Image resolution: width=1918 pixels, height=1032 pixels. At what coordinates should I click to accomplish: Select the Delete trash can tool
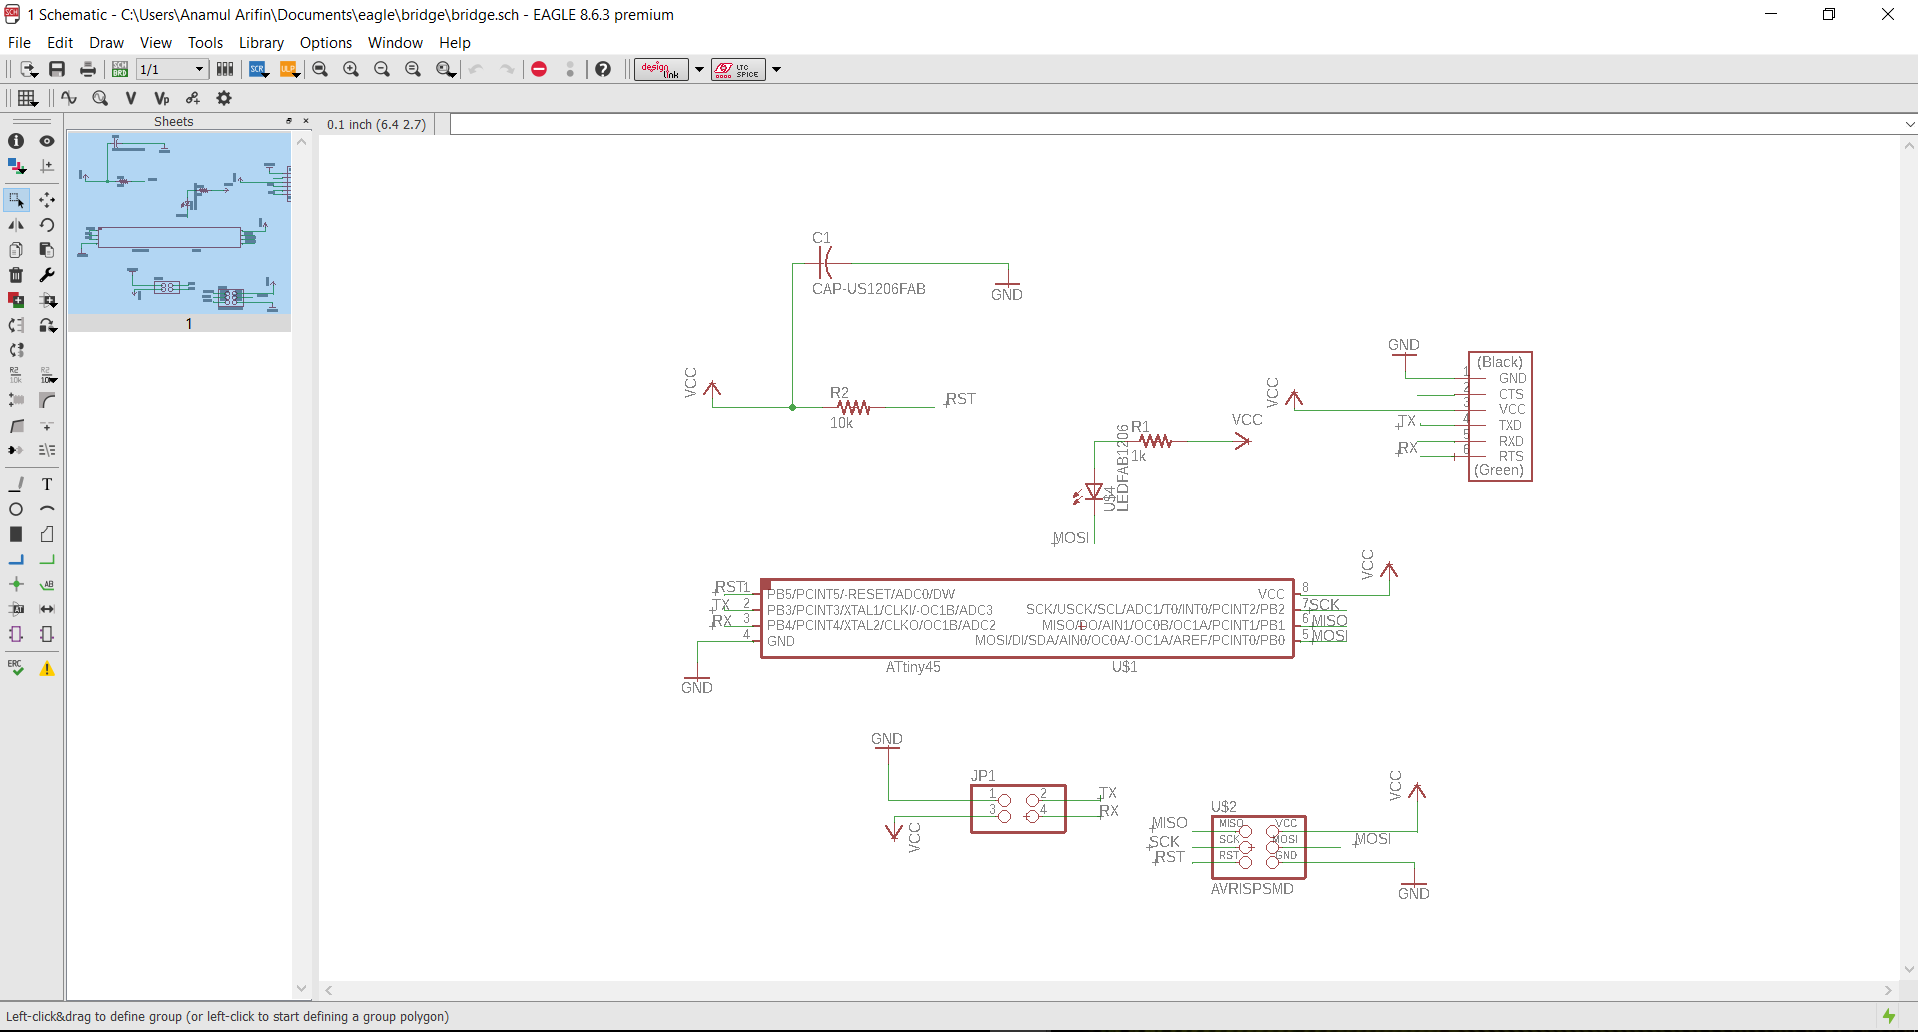coord(16,275)
